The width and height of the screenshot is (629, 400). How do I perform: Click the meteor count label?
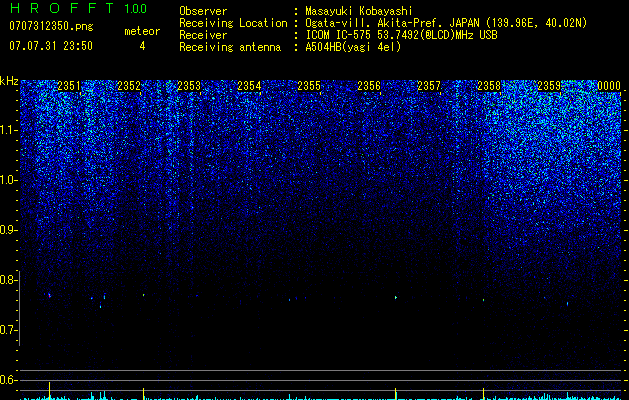click(x=142, y=31)
